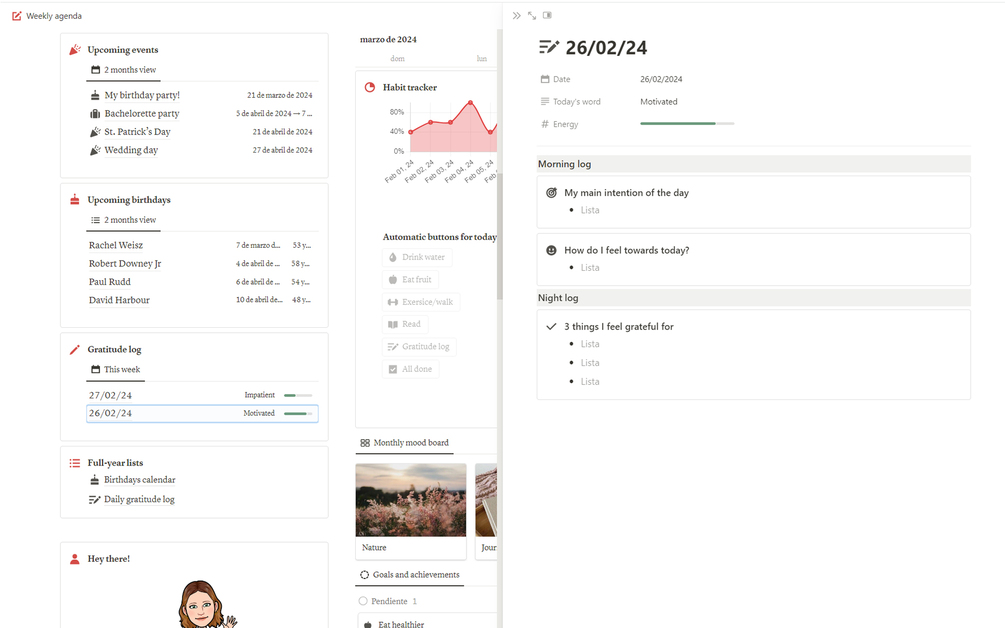Screen dimensions: 1005x628
Task: Click the Energy progress bar in side panel
Action: coord(687,124)
